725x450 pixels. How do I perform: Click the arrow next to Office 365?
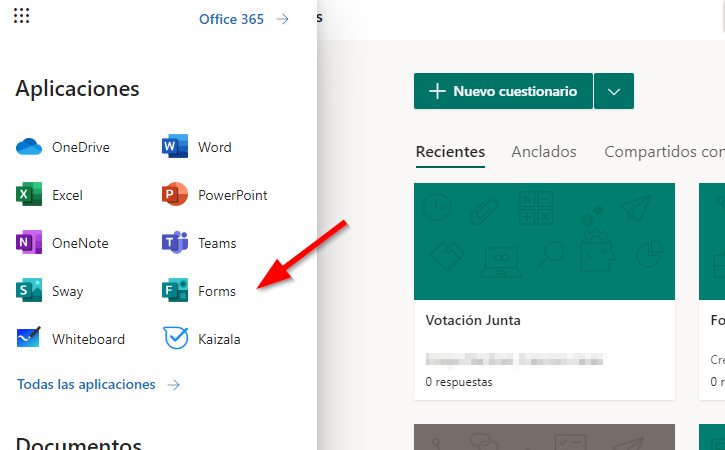[283, 19]
